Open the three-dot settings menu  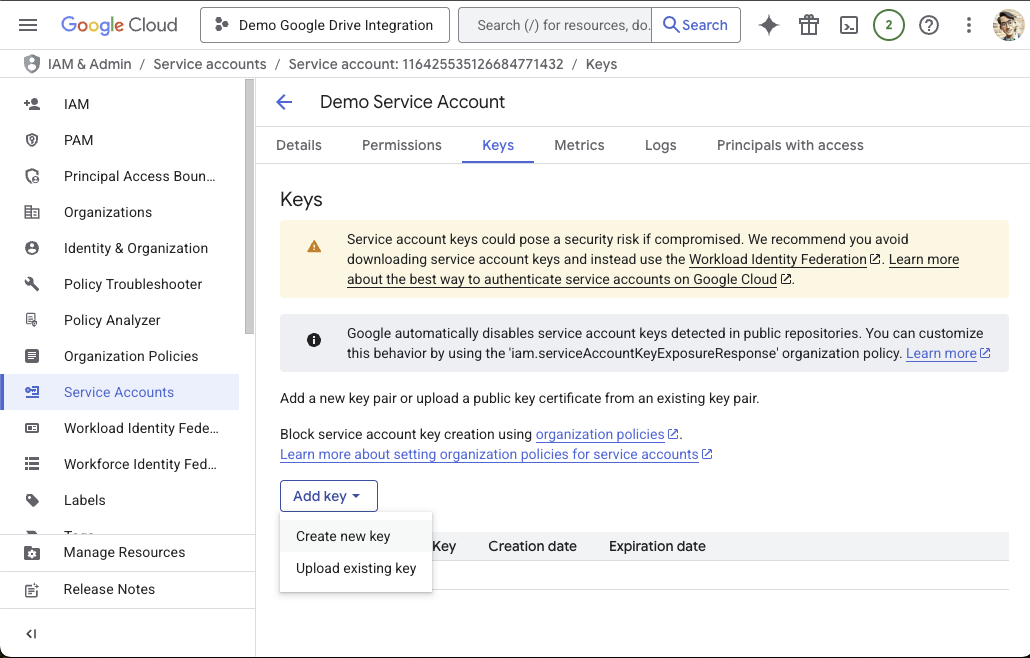(x=969, y=25)
